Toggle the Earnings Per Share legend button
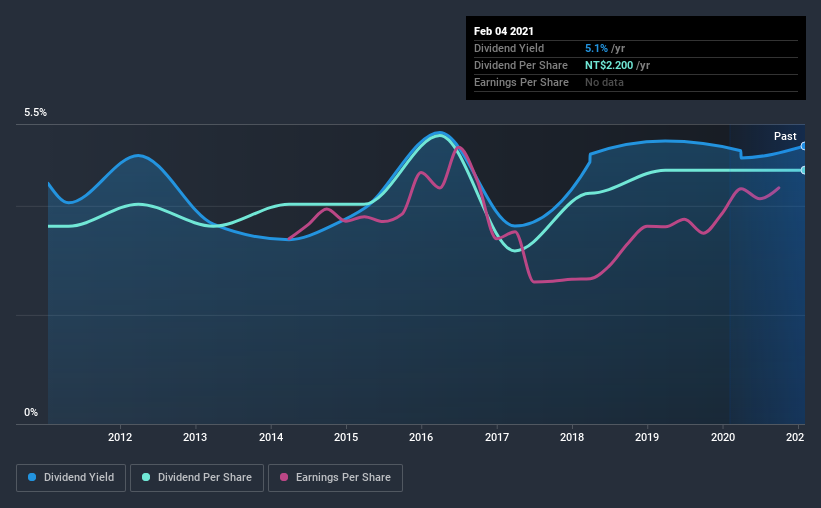This screenshot has height=508, width=821. (336, 478)
